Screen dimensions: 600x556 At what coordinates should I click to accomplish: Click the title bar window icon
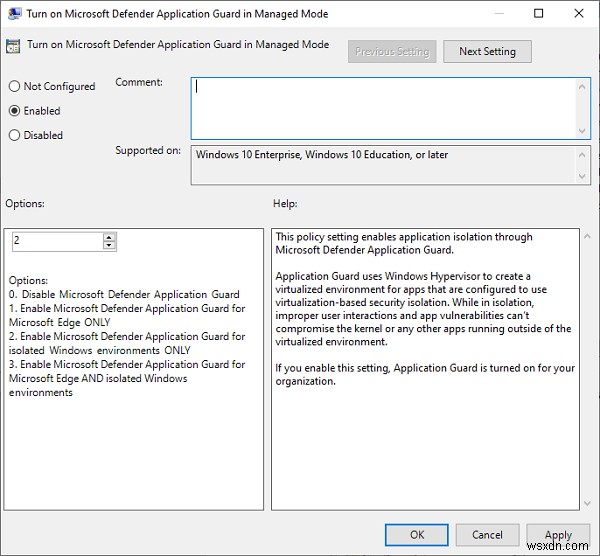click(15, 13)
